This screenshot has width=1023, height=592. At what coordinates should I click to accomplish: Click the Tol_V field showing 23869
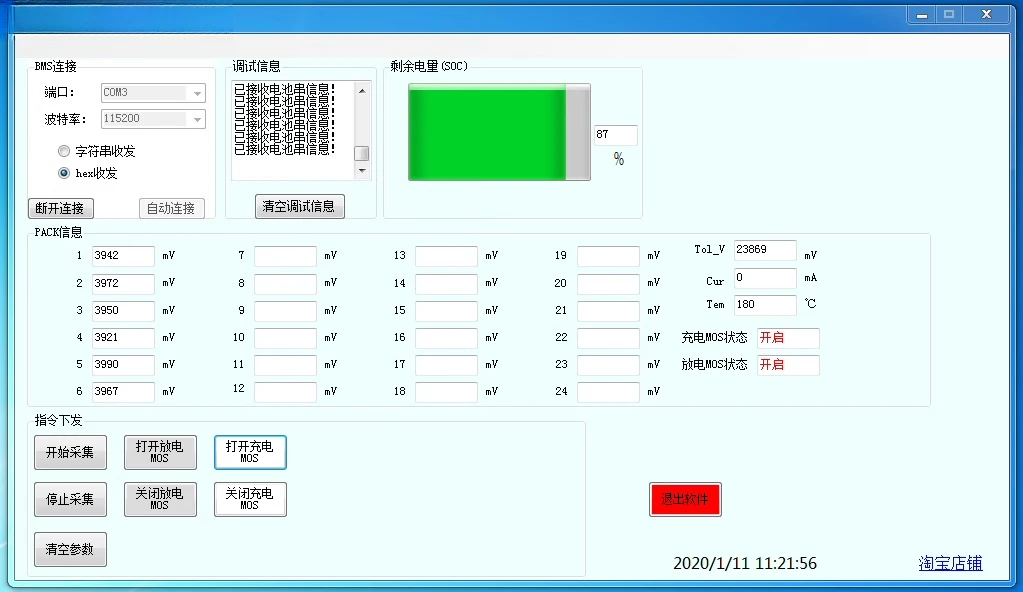pos(765,250)
